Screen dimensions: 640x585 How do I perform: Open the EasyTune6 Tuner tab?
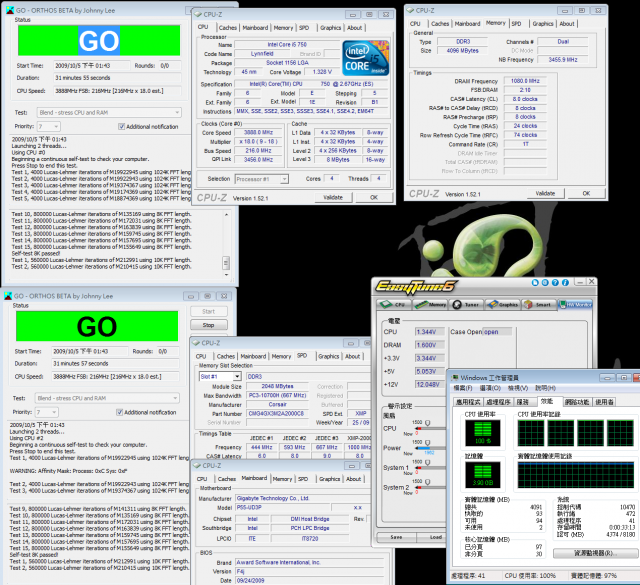tap(466, 305)
